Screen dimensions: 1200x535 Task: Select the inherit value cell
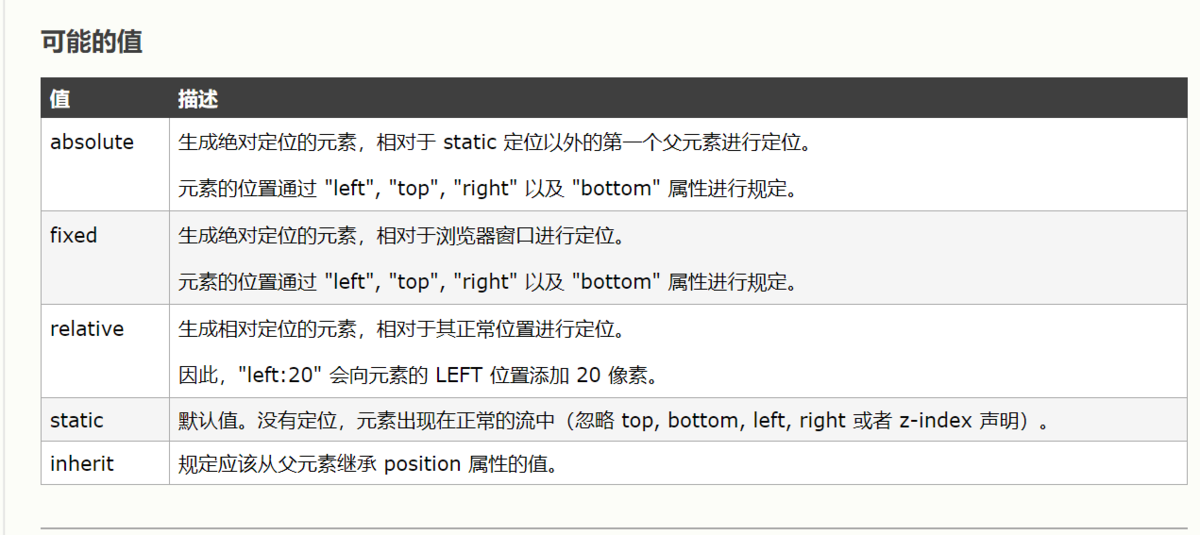[x=82, y=464]
